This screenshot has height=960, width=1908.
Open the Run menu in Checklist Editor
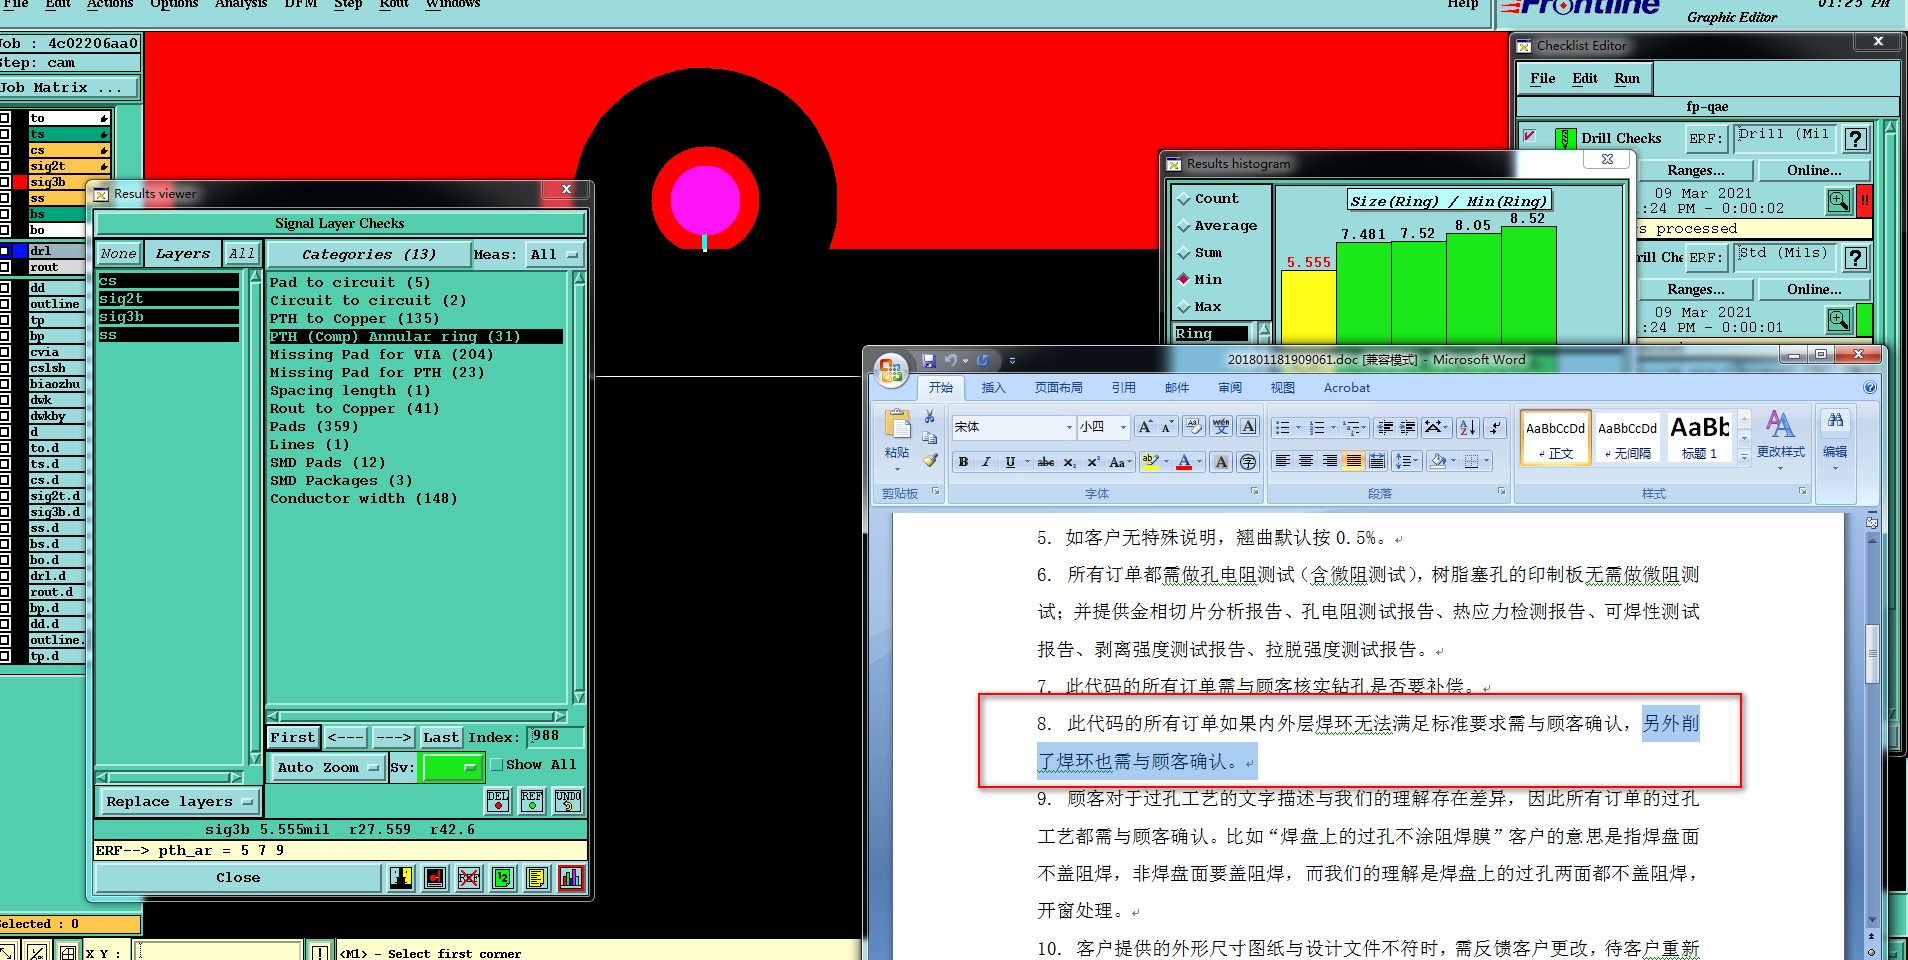coord(1627,78)
